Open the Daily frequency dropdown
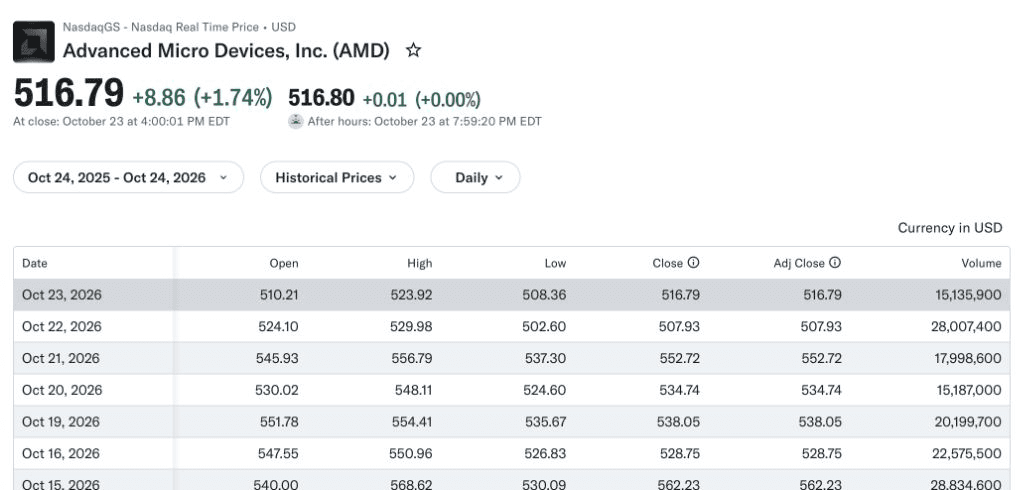 pyautogui.click(x=475, y=178)
